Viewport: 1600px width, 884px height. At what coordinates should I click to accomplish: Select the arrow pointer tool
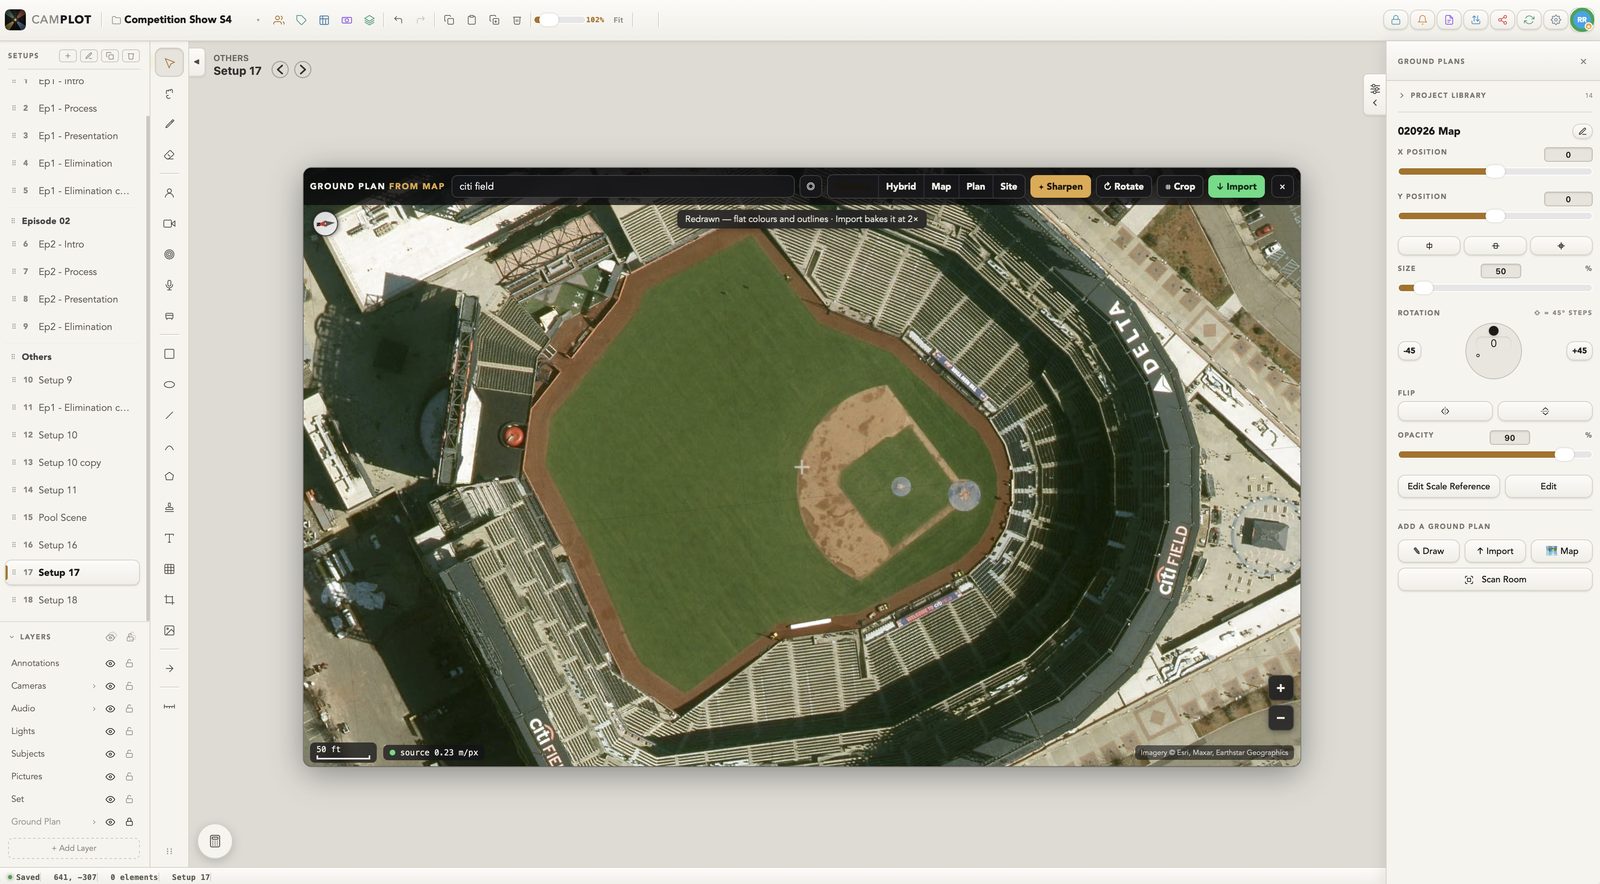pos(169,63)
